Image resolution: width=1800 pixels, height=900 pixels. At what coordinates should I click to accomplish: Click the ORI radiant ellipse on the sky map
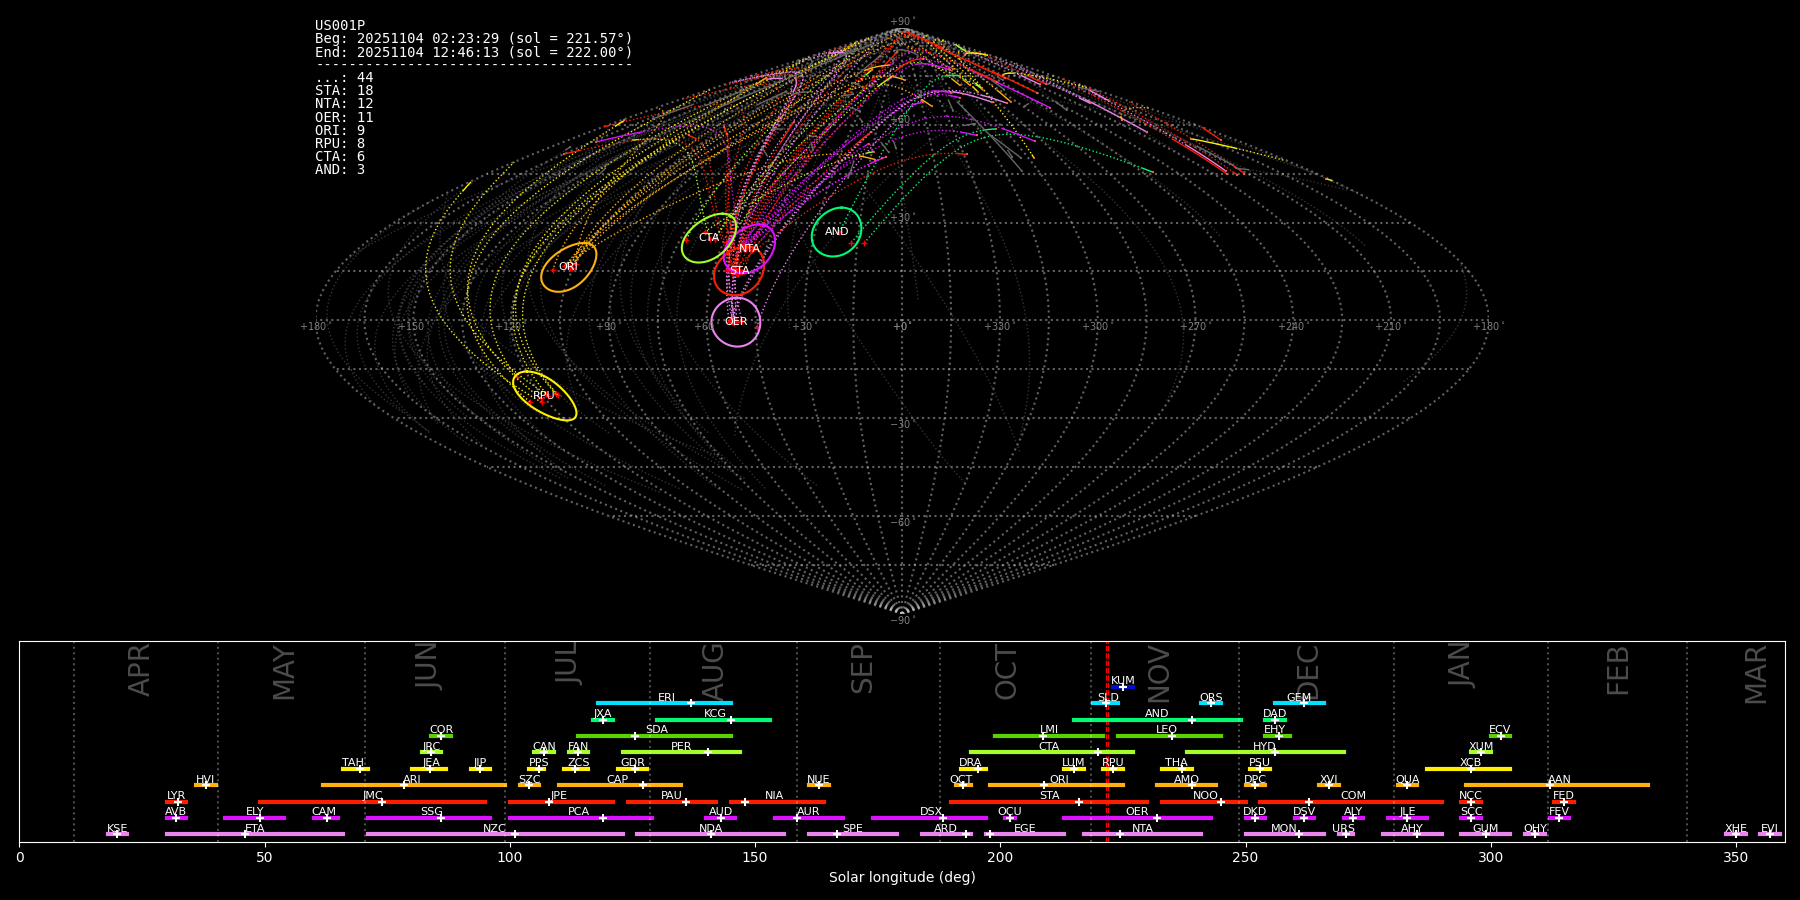pos(568,267)
